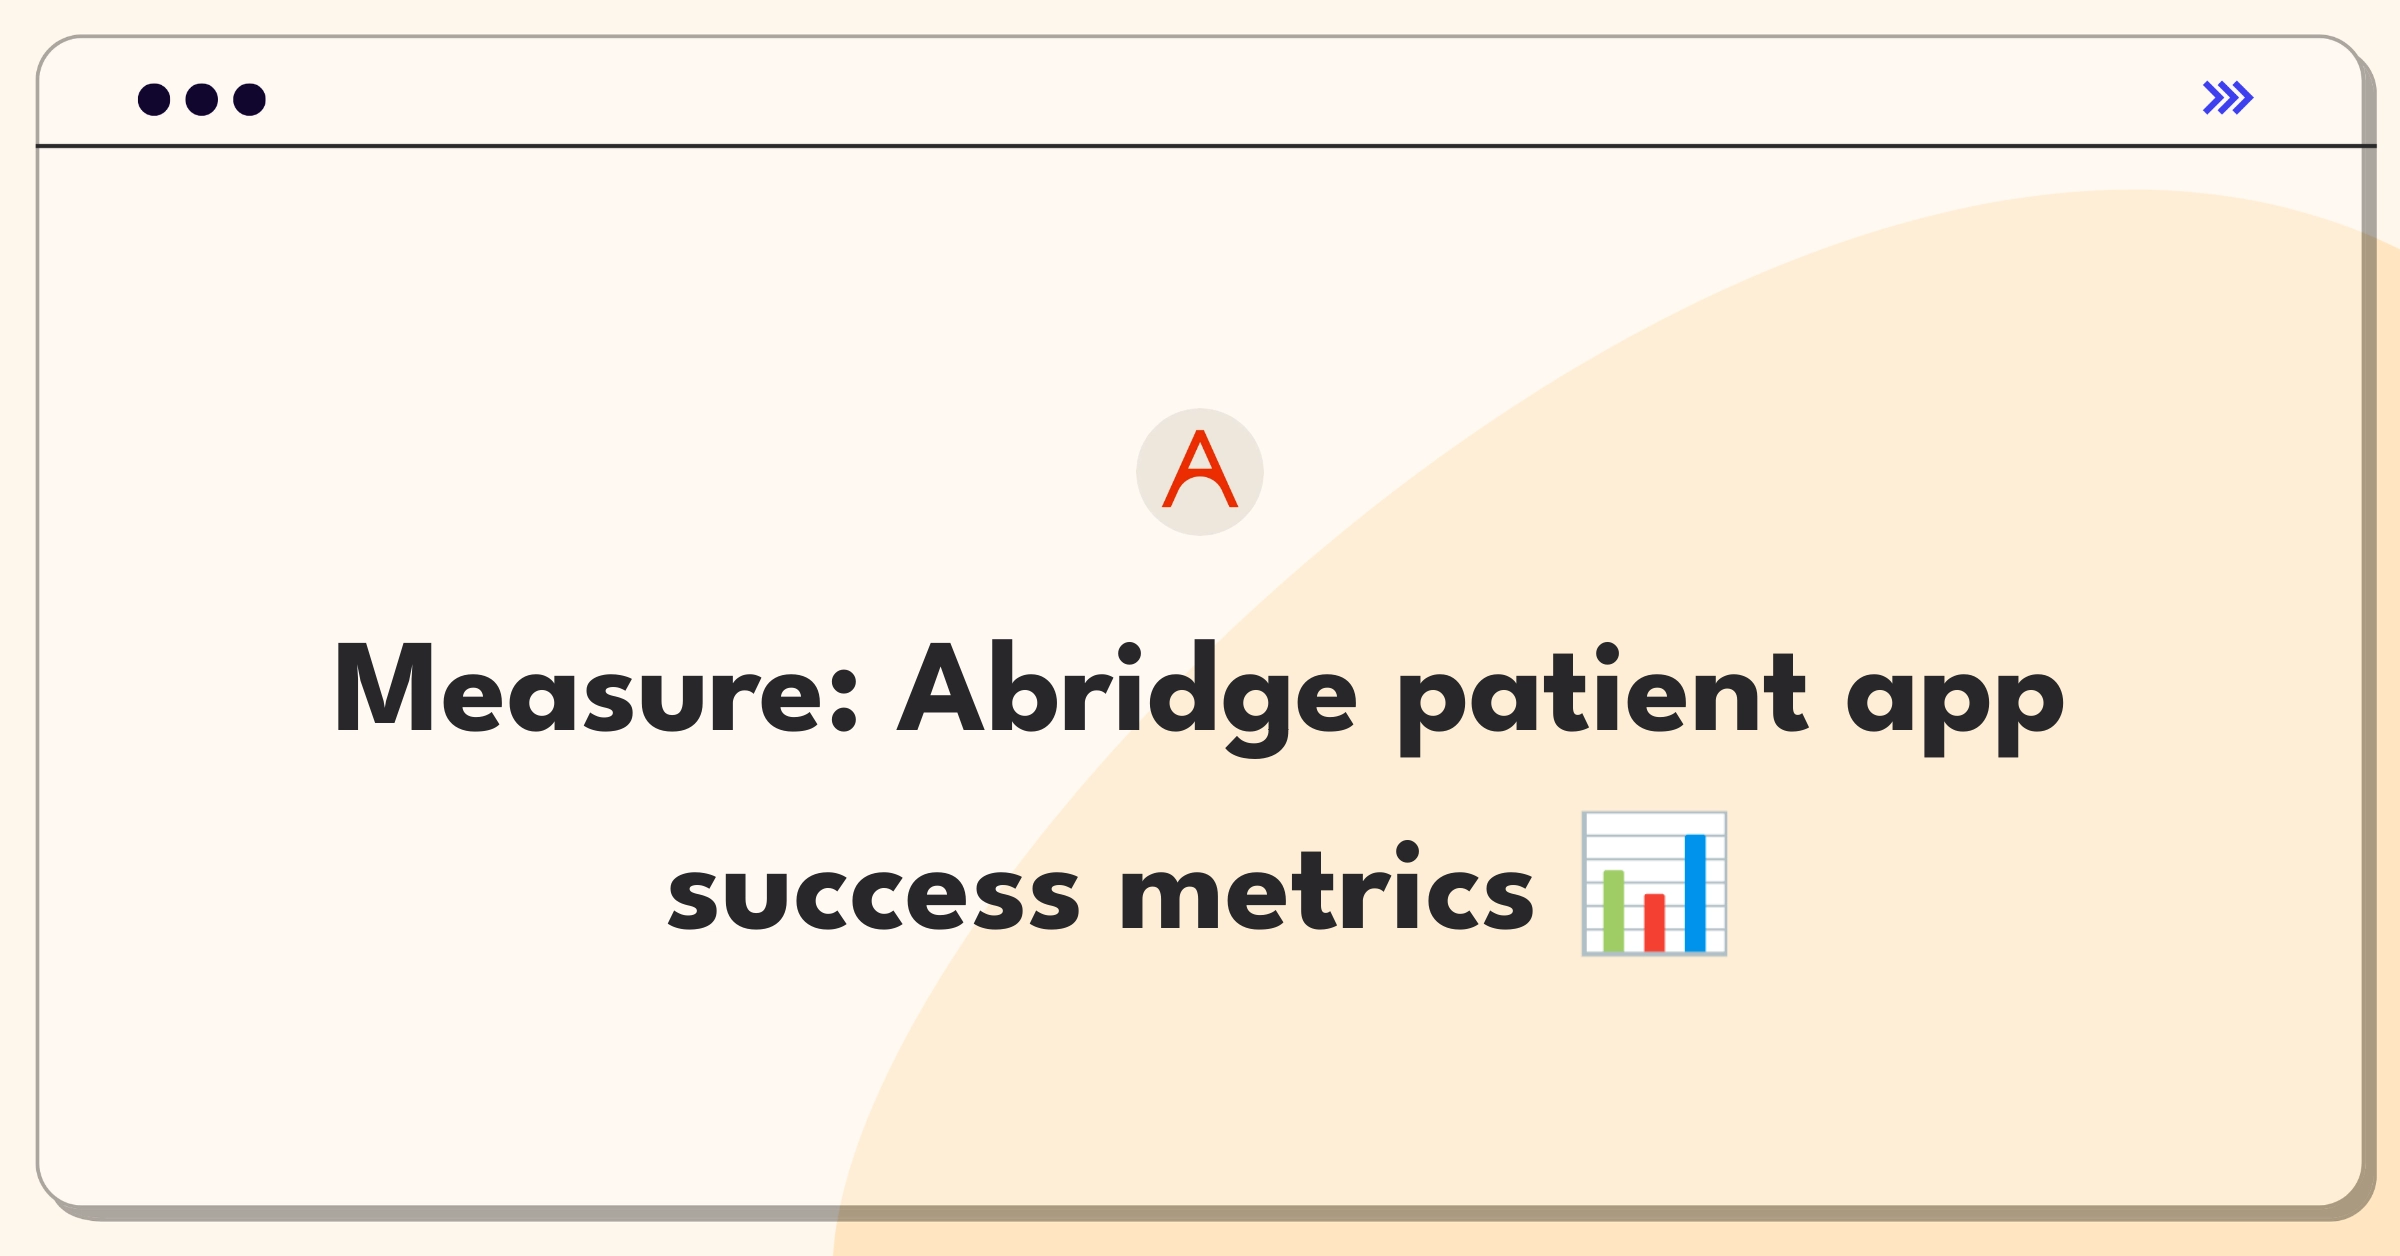2400x1256 pixels.
Task: Click the third dark window dot
Action: pos(250,100)
